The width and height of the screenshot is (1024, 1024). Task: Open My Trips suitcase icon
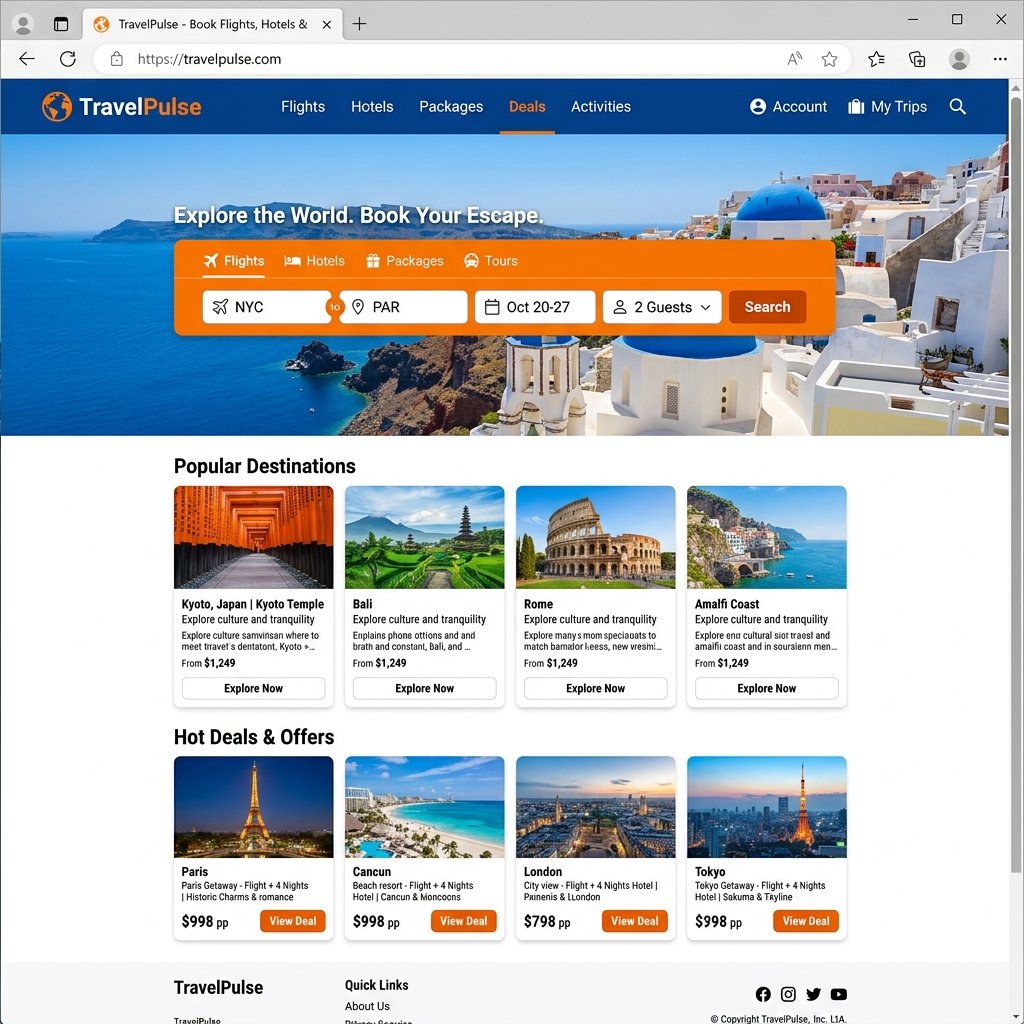tap(856, 106)
